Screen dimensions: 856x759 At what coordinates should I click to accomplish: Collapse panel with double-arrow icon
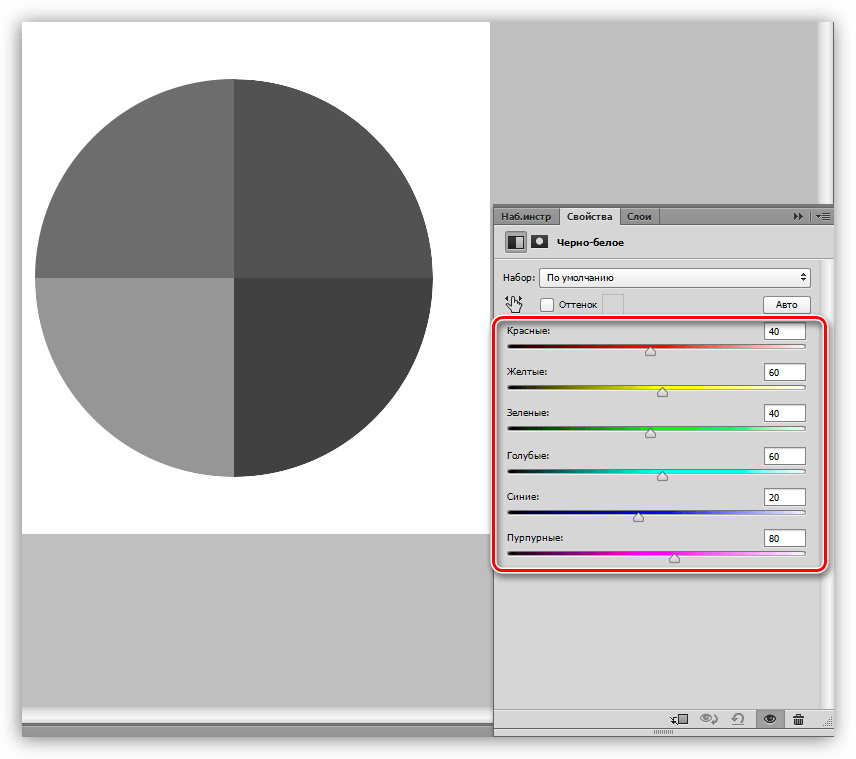click(x=798, y=217)
